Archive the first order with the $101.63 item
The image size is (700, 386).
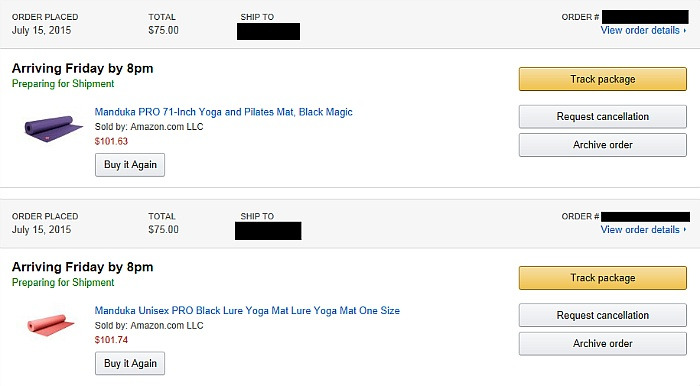point(603,145)
